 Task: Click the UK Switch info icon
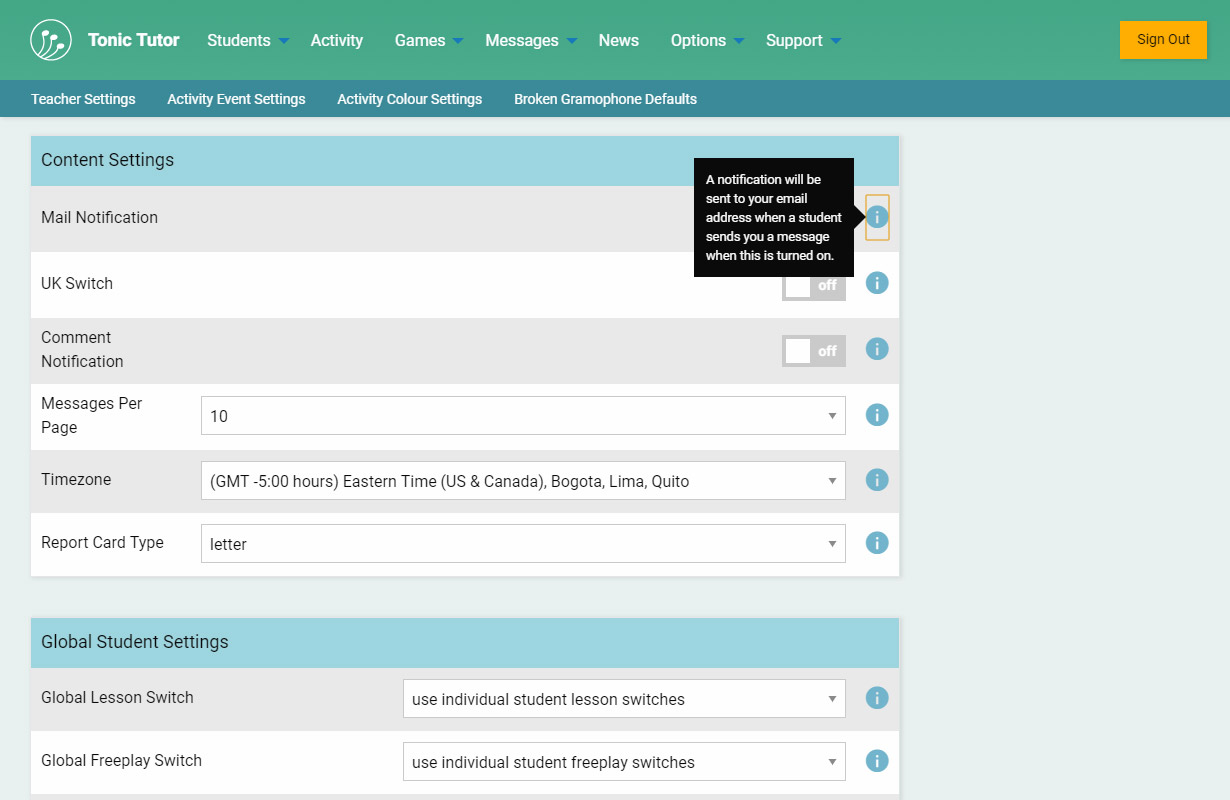pos(877,283)
